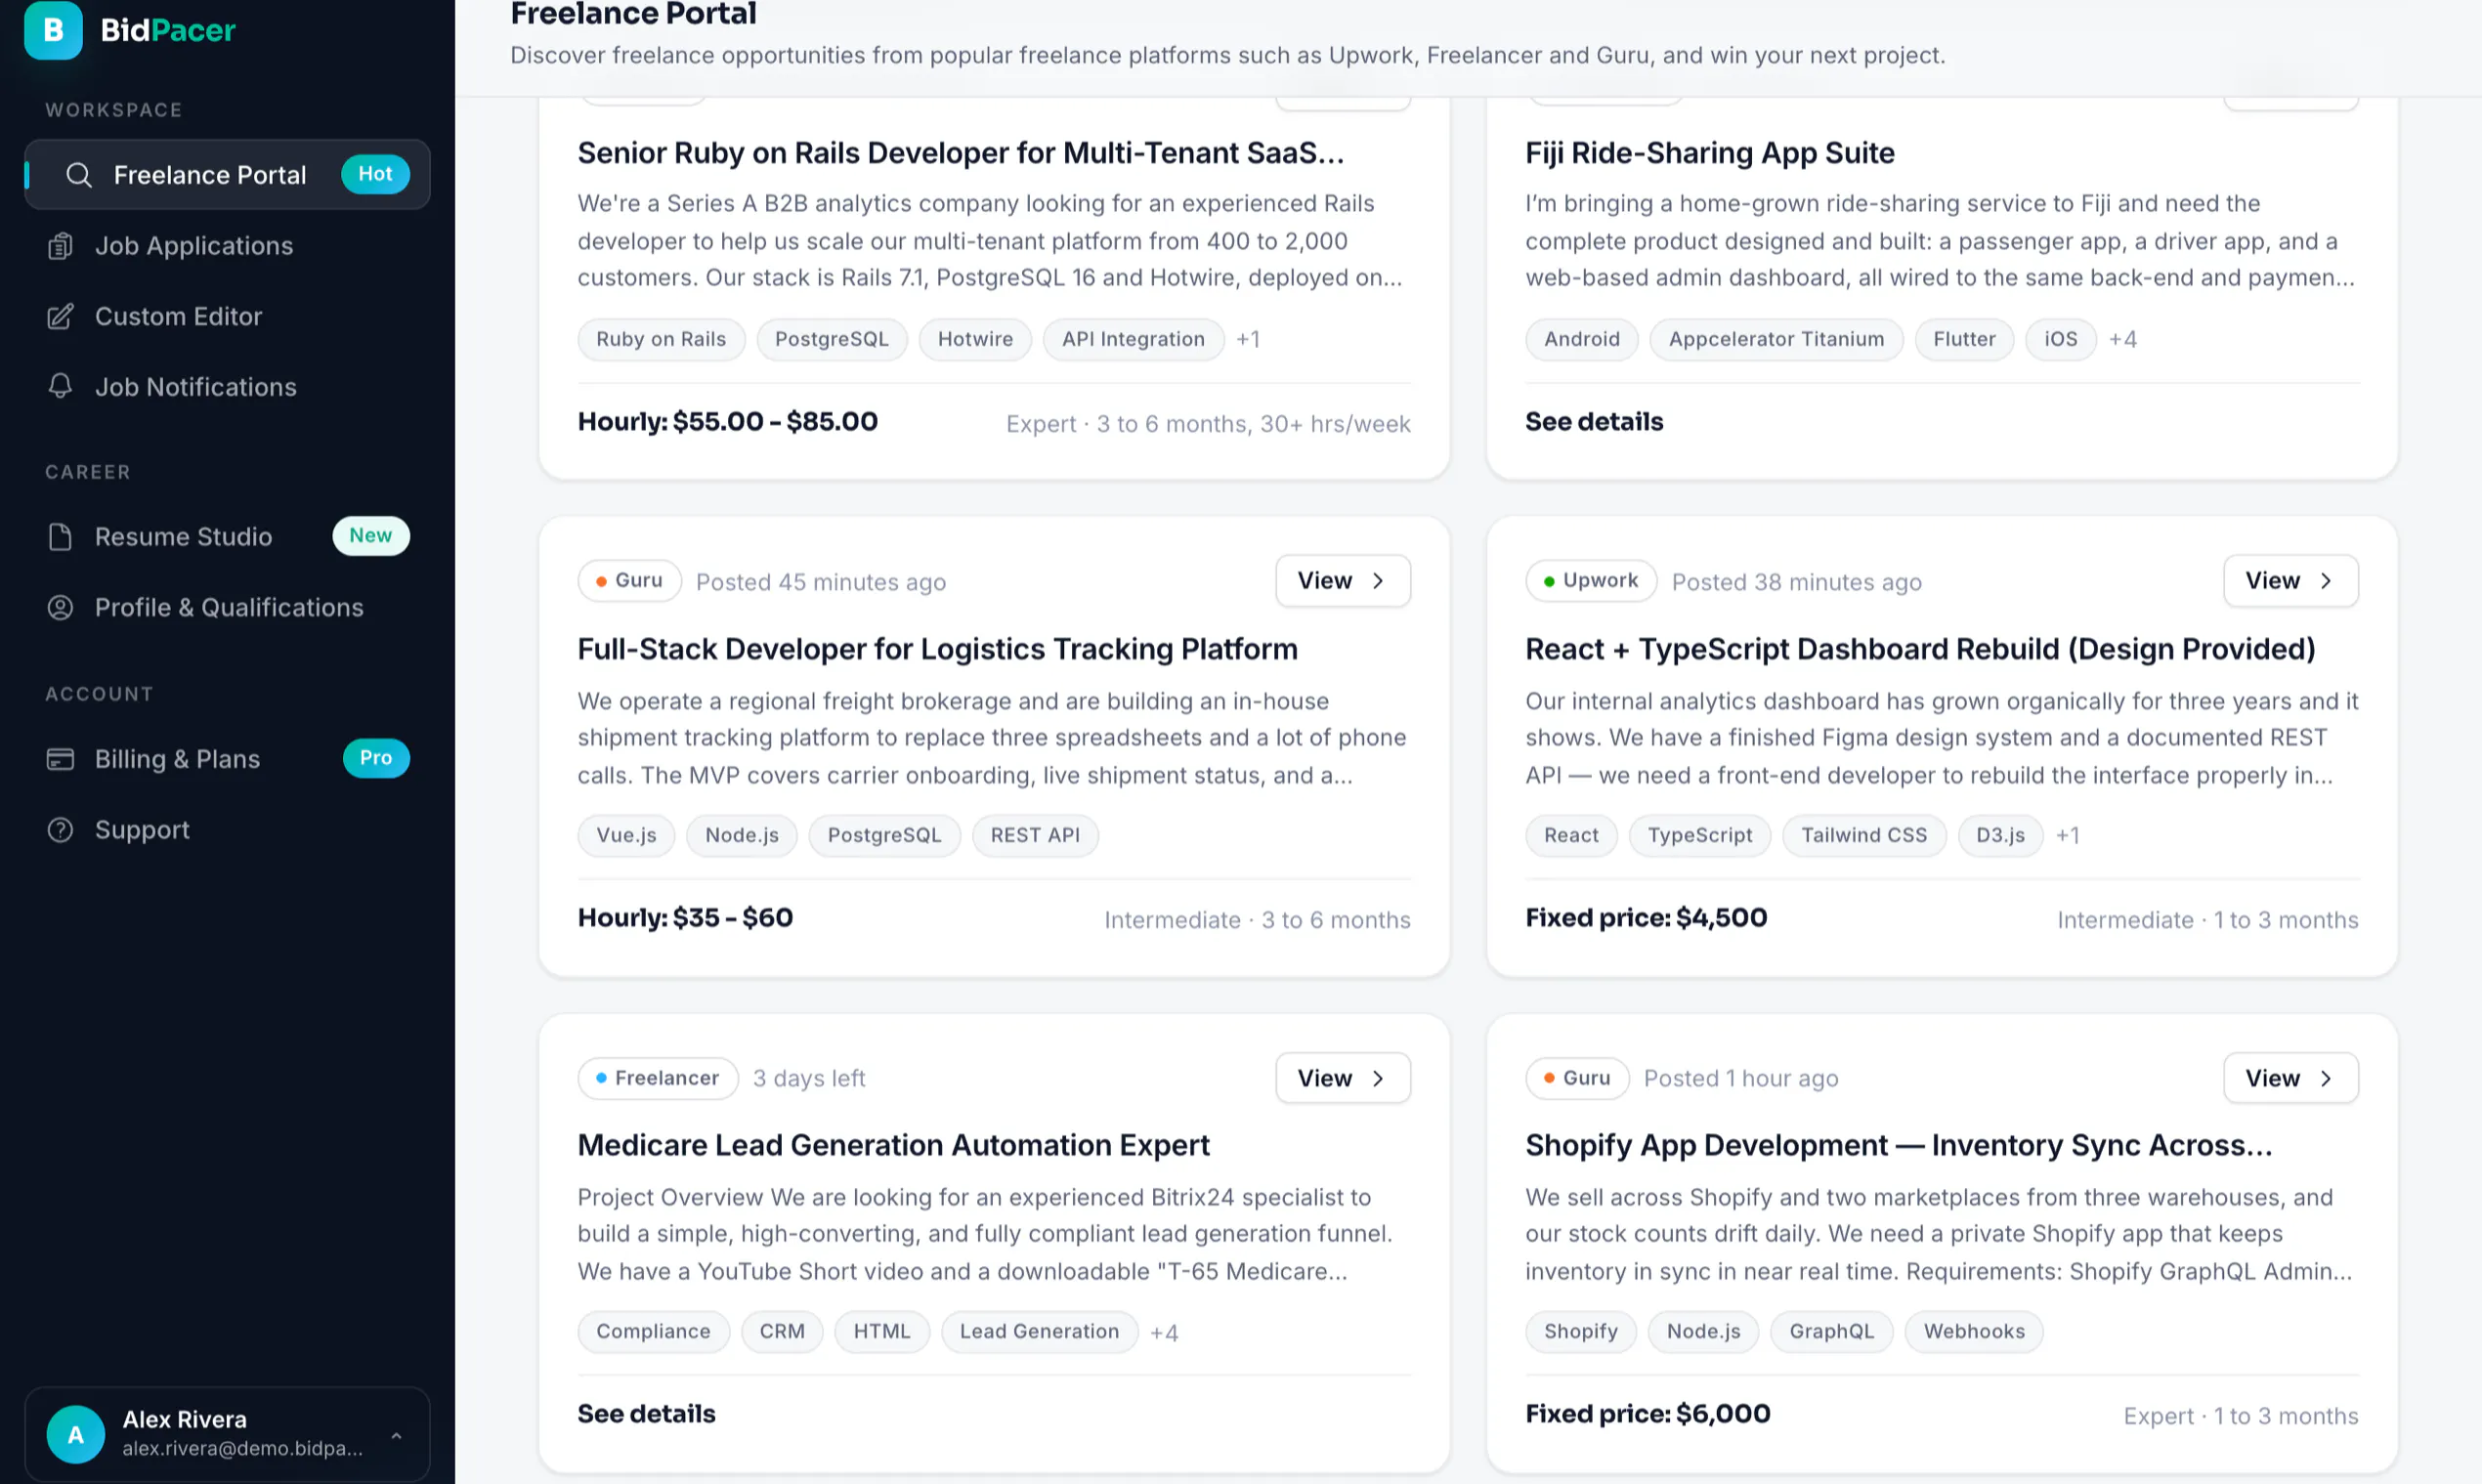Image resolution: width=2482 pixels, height=1484 pixels.
Task: Click the Pro badge on Billing & Plans
Action: pos(376,758)
